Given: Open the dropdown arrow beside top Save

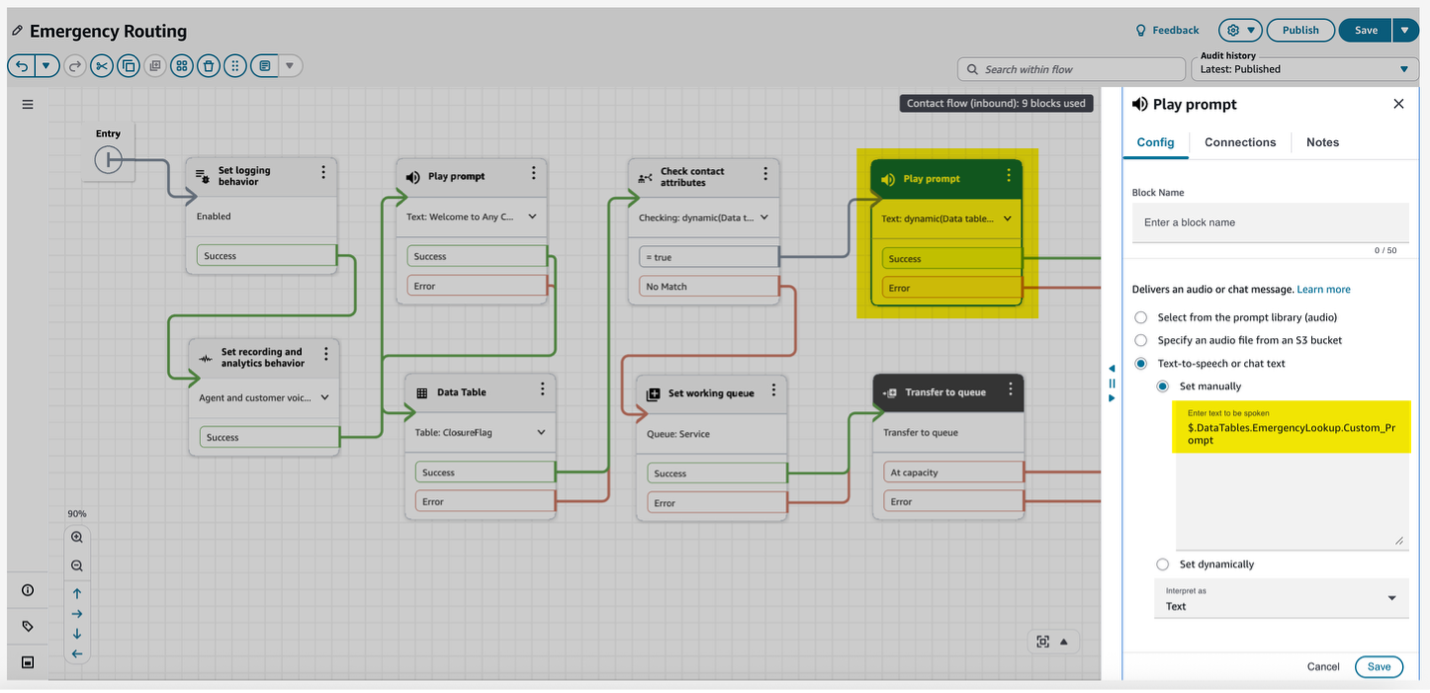Looking at the screenshot, I should pos(1405,30).
